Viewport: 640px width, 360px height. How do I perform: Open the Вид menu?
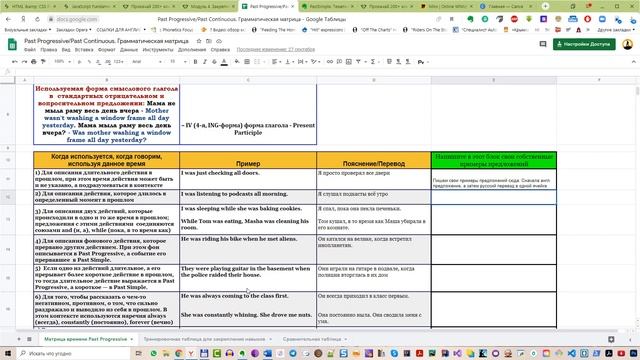(x=66, y=49)
